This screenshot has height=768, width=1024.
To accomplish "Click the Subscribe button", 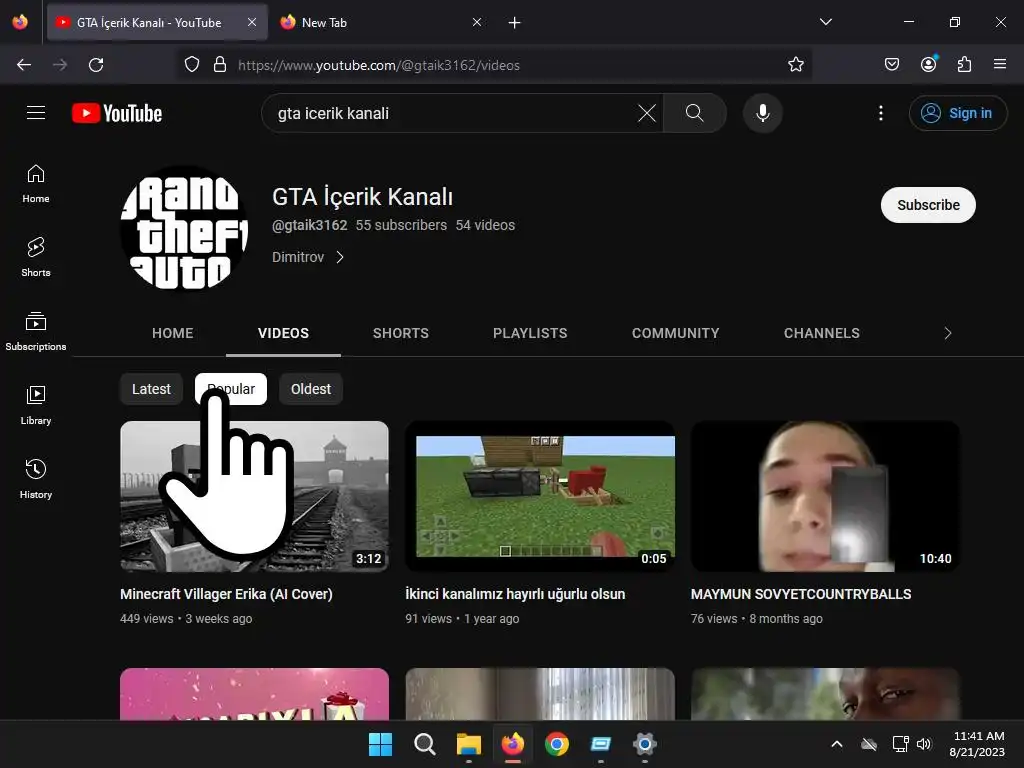I will pyautogui.click(x=928, y=205).
